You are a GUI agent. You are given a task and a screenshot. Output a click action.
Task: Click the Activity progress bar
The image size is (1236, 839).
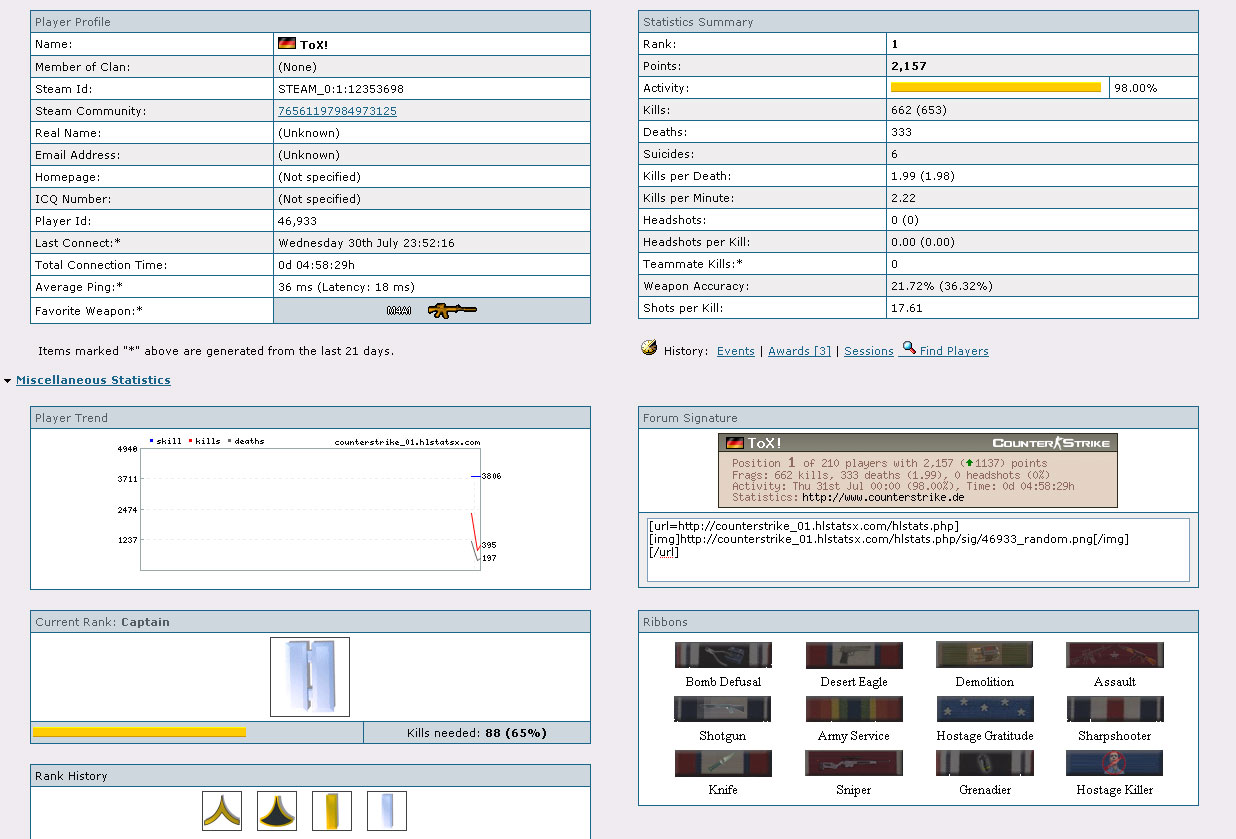tap(996, 88)
